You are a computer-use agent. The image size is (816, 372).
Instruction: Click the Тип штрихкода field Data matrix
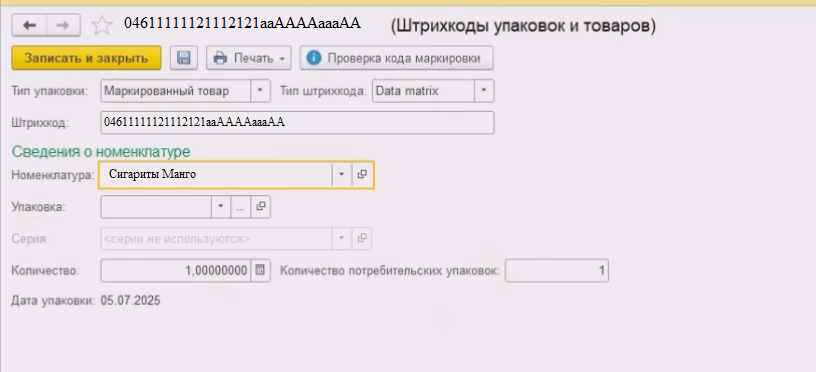[x=423, y=91]
